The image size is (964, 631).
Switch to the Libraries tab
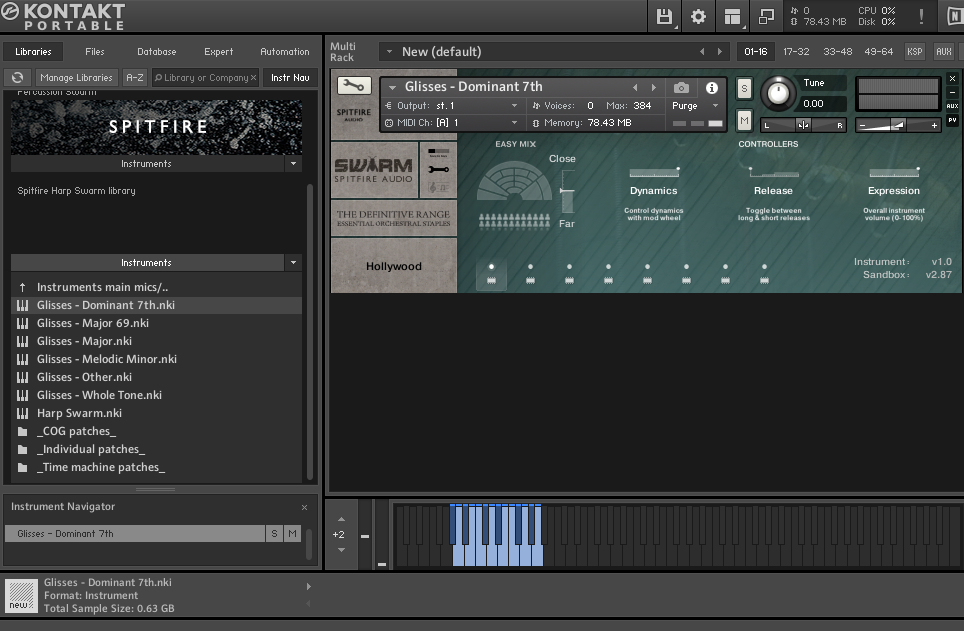click(x=33, y=52)
